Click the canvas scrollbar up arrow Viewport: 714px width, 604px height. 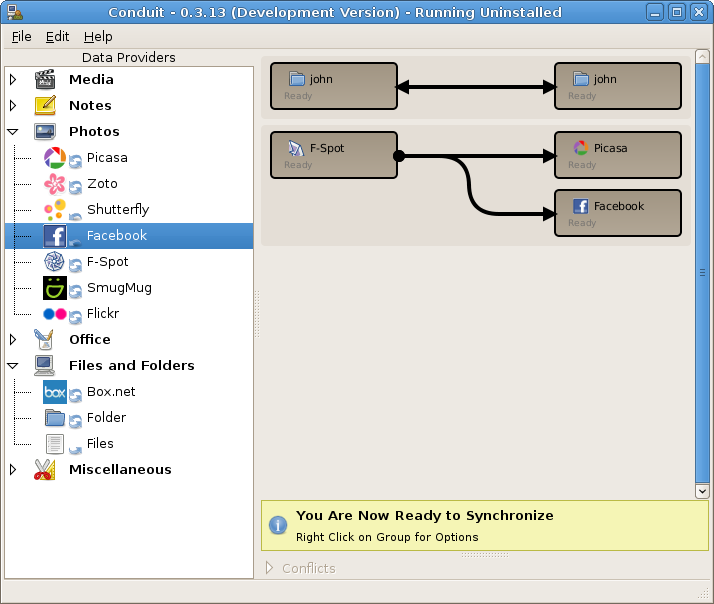point(702,56)
